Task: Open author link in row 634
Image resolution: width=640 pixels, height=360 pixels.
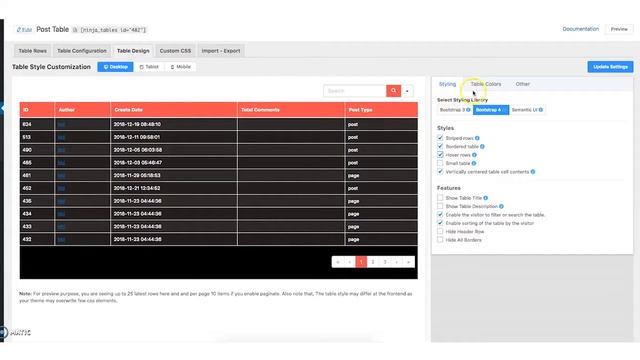Action: coord(62,124)
